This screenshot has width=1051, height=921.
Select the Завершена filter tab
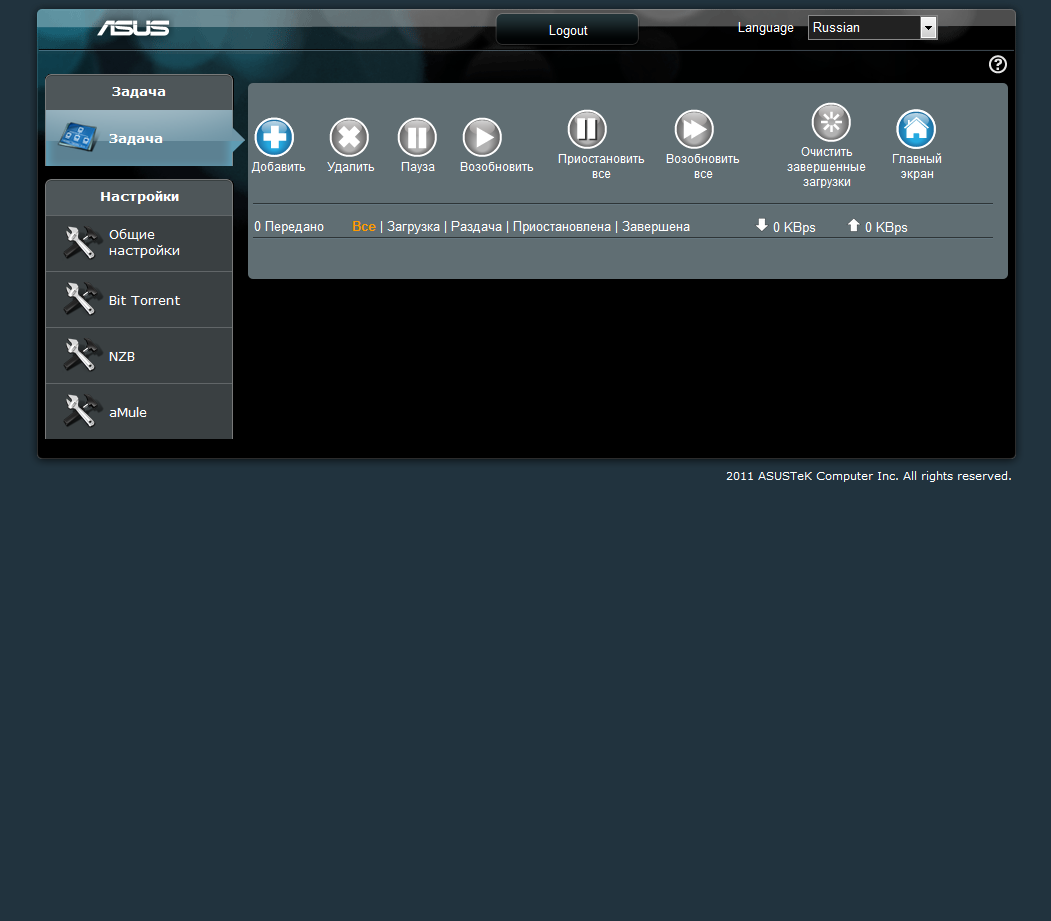point(656,227)
